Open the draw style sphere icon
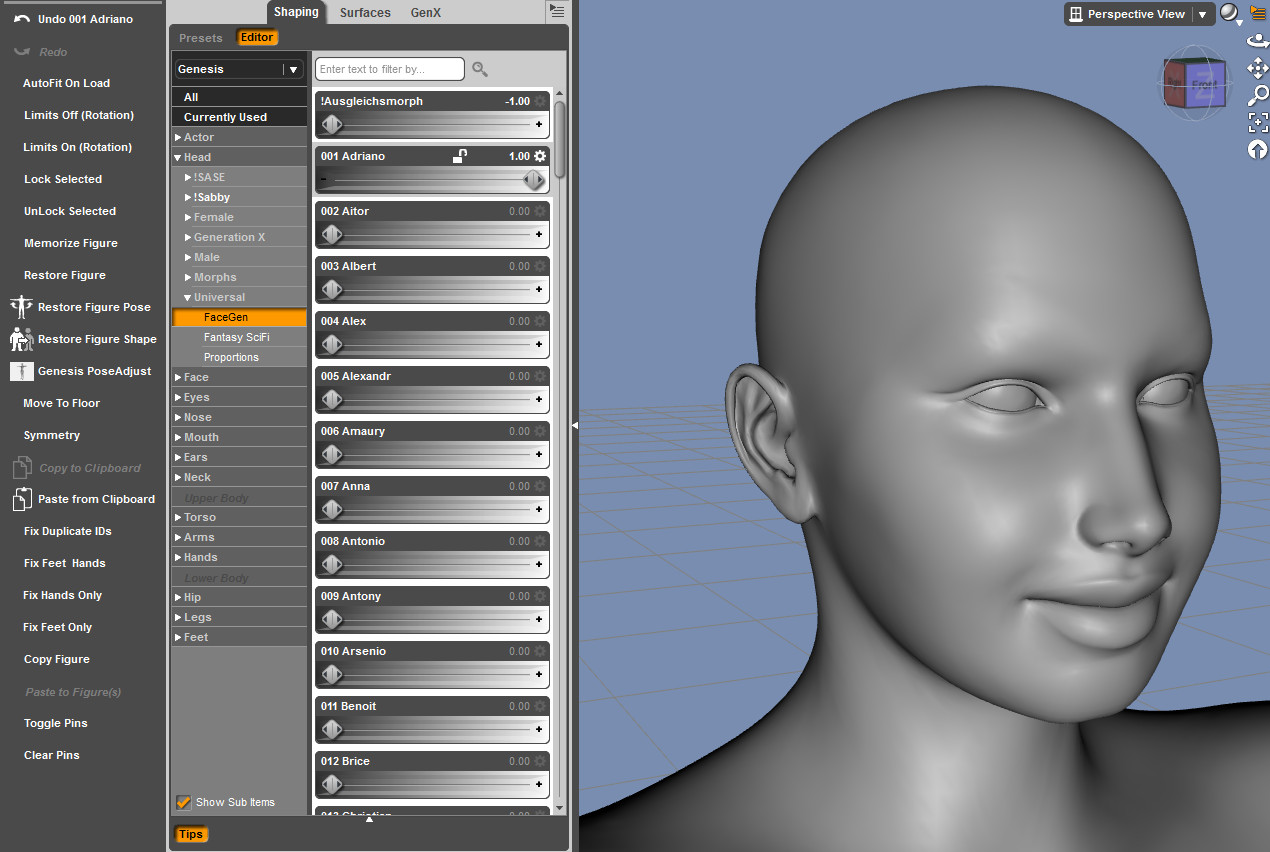The image size is (1270, 852). pyautogui.click(x=1229, y=13)
